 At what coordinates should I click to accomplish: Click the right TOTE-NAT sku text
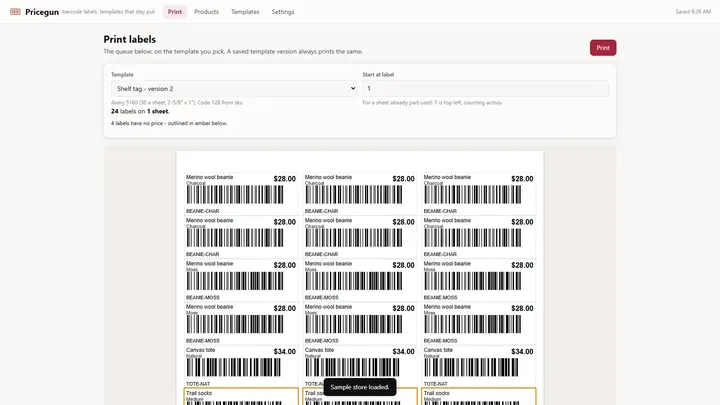pos(435,384)
